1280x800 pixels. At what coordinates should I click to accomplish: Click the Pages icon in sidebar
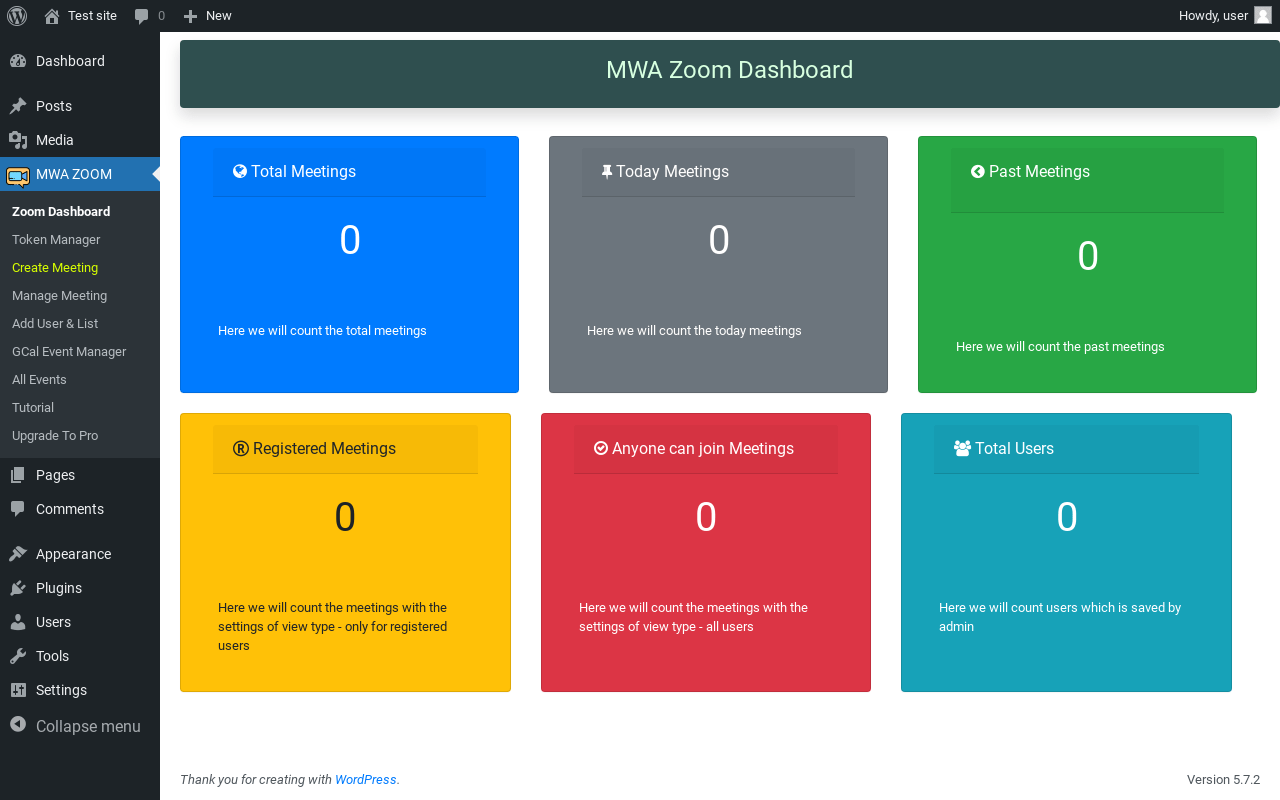[18, 475]
